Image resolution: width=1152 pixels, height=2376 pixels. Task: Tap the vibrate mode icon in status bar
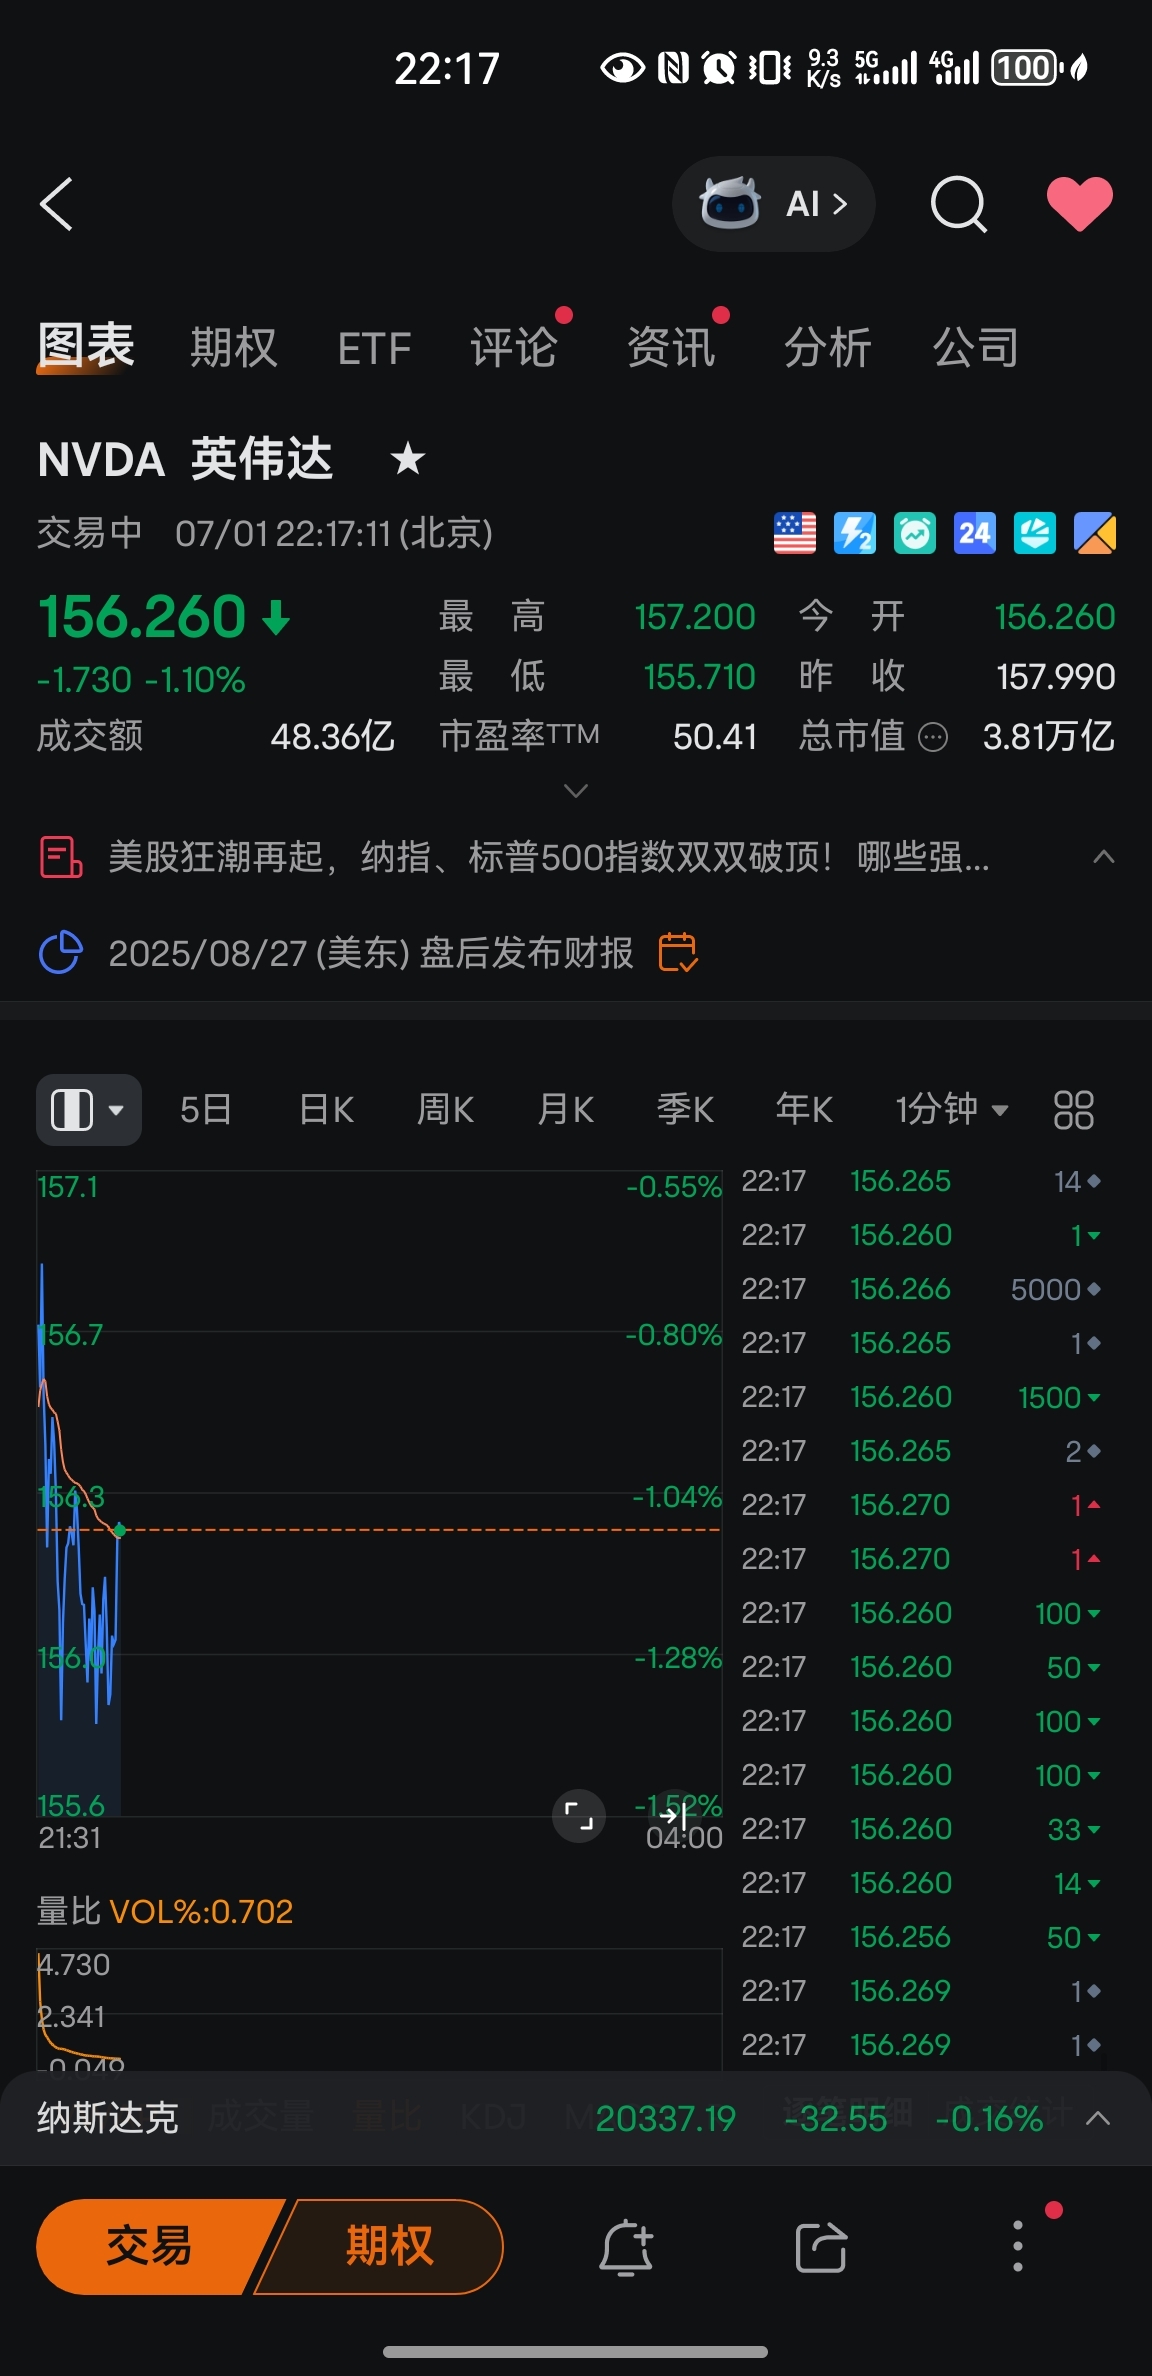[770, 68]
